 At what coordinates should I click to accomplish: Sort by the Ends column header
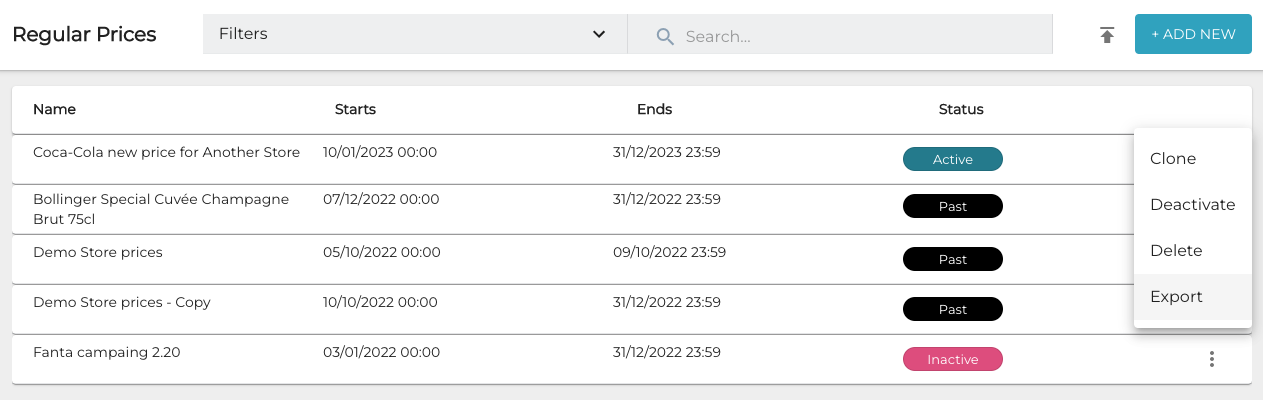[654, 109]
